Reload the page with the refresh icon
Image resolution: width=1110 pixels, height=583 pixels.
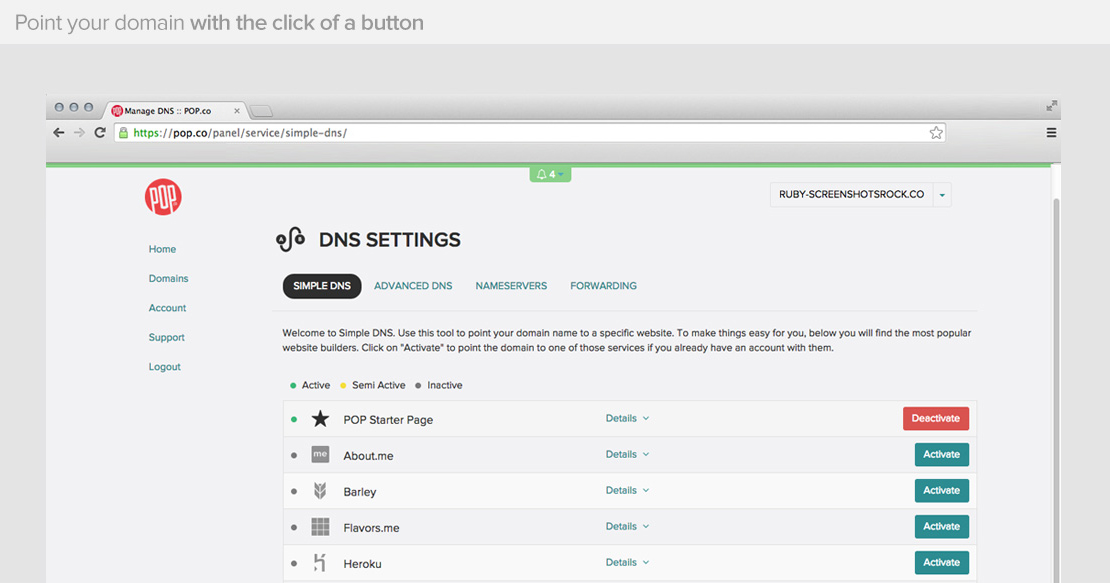[100, 132]
